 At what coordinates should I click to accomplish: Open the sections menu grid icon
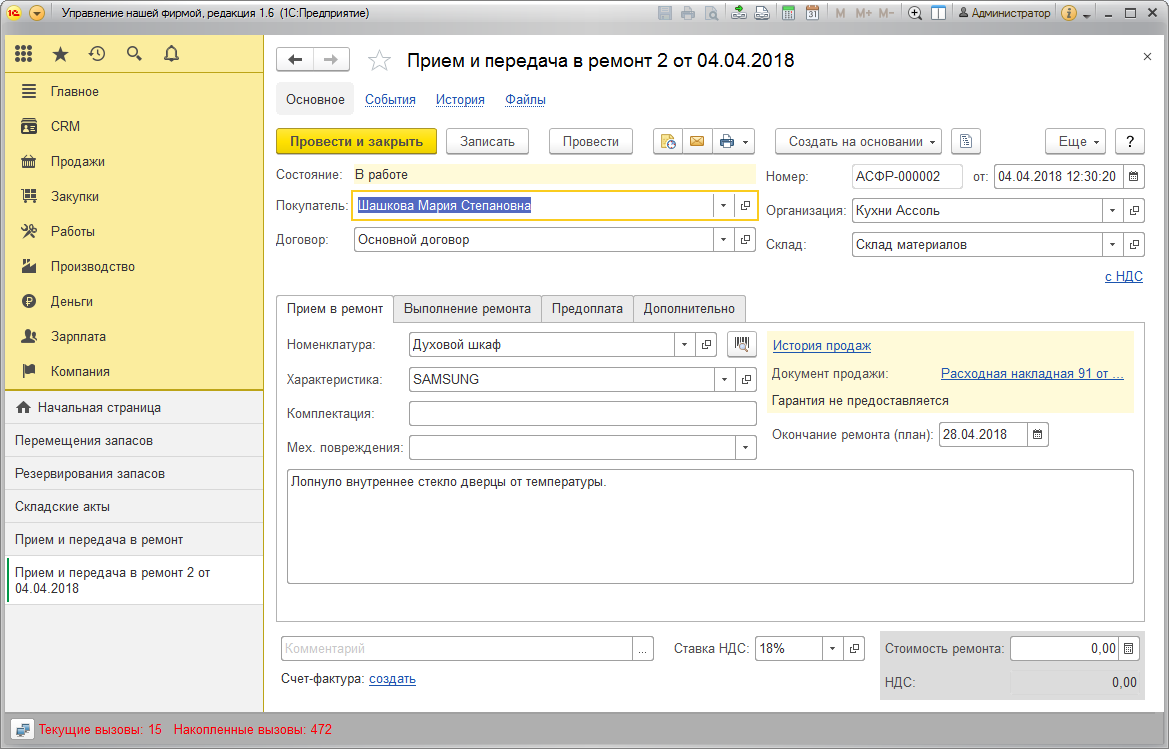point(24,54)
